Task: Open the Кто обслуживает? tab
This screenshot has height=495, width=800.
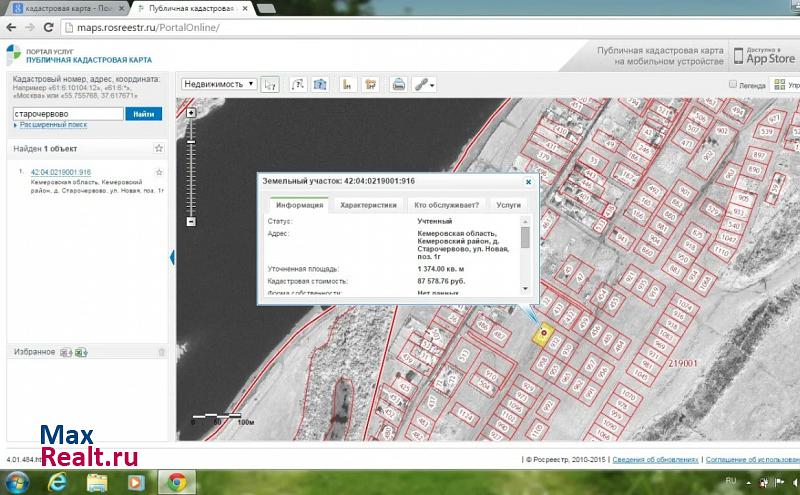Action: pyautogui.click(x=446, y=204)
